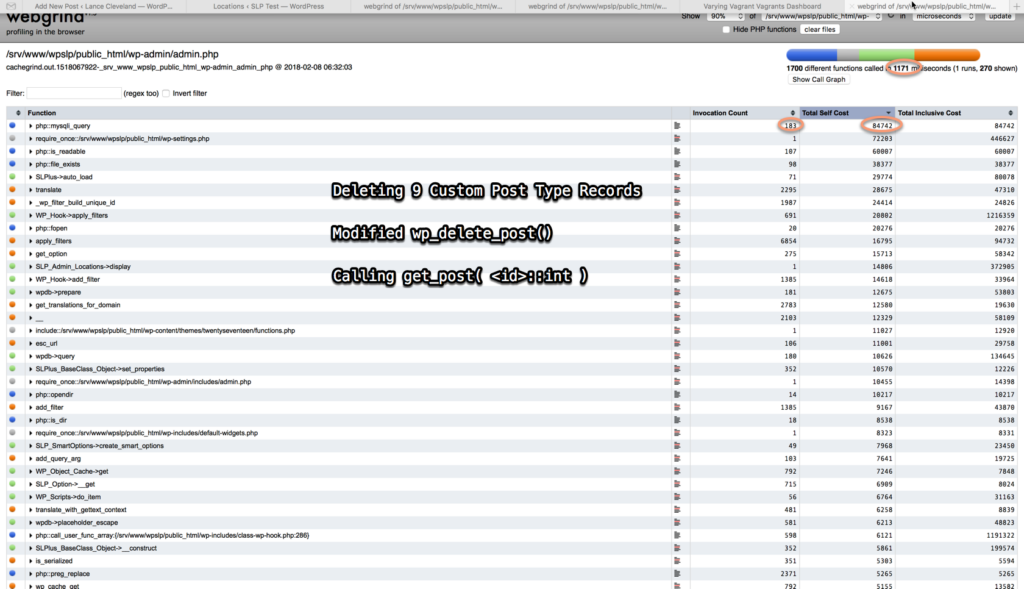The width and height of the screenshot is (1024, 589).
Task: Click into the Filter text field
Action: 73,93
